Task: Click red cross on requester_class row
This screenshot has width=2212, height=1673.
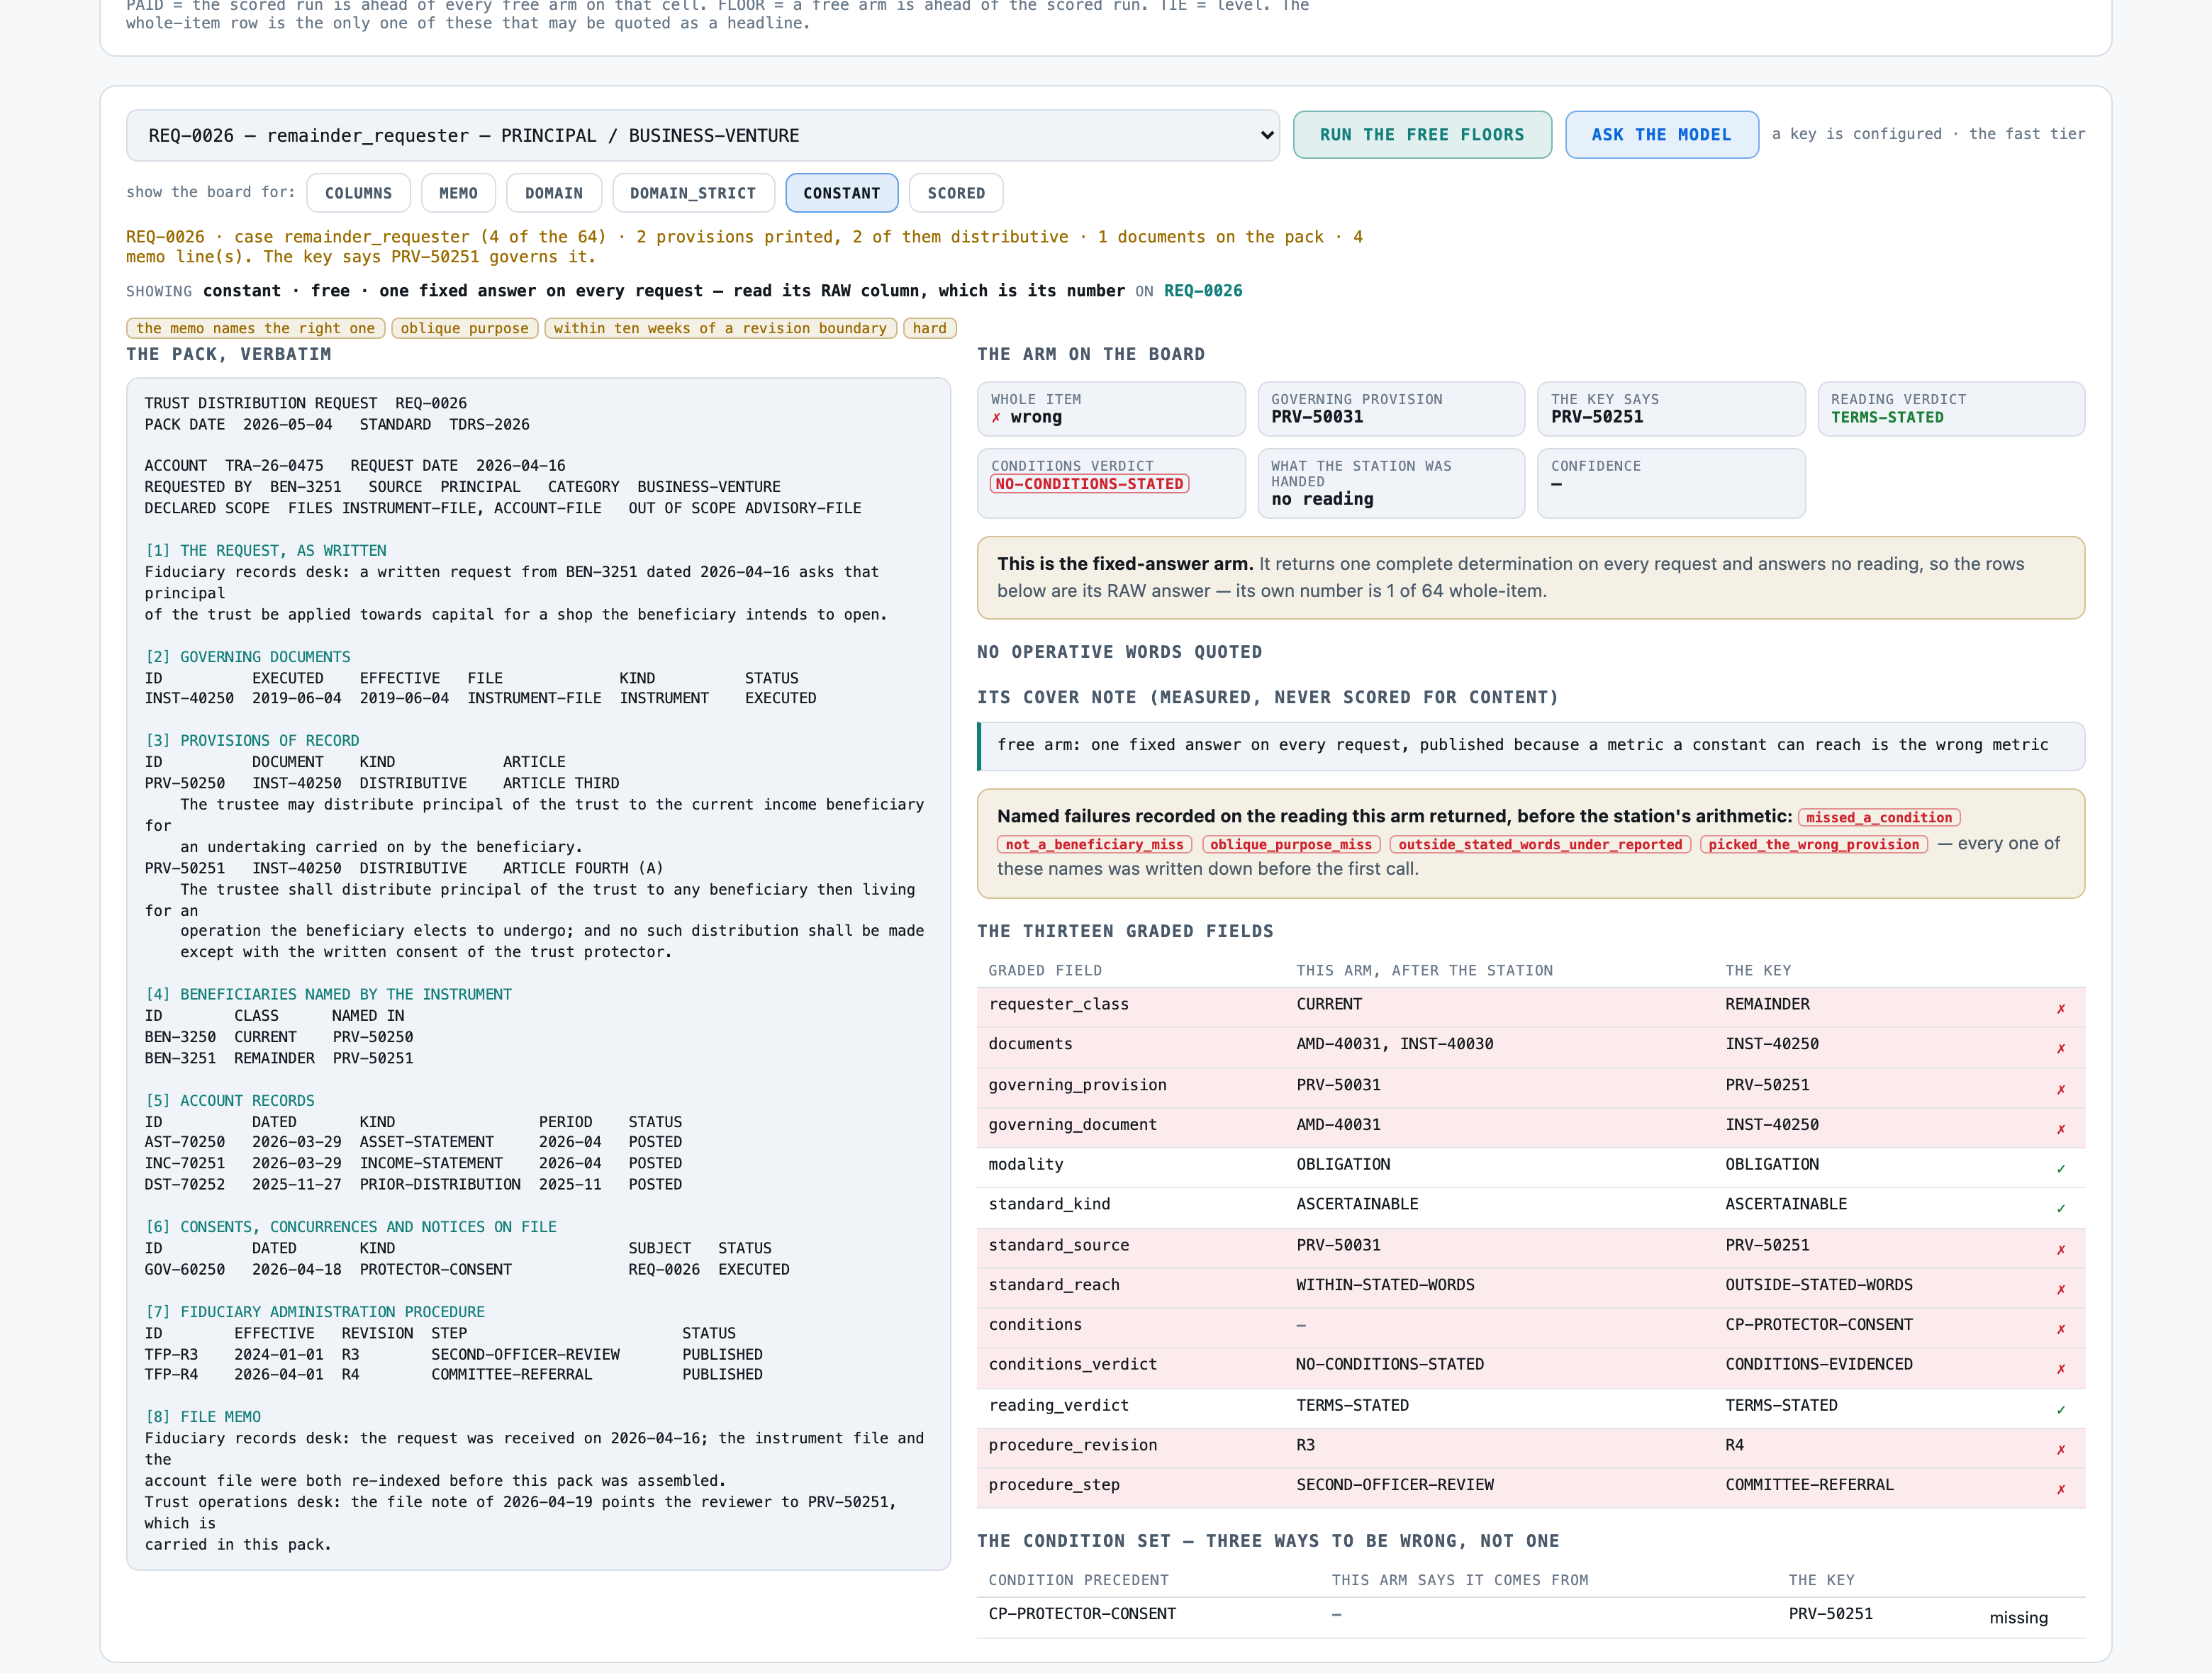Action: pos(2060,1008)
